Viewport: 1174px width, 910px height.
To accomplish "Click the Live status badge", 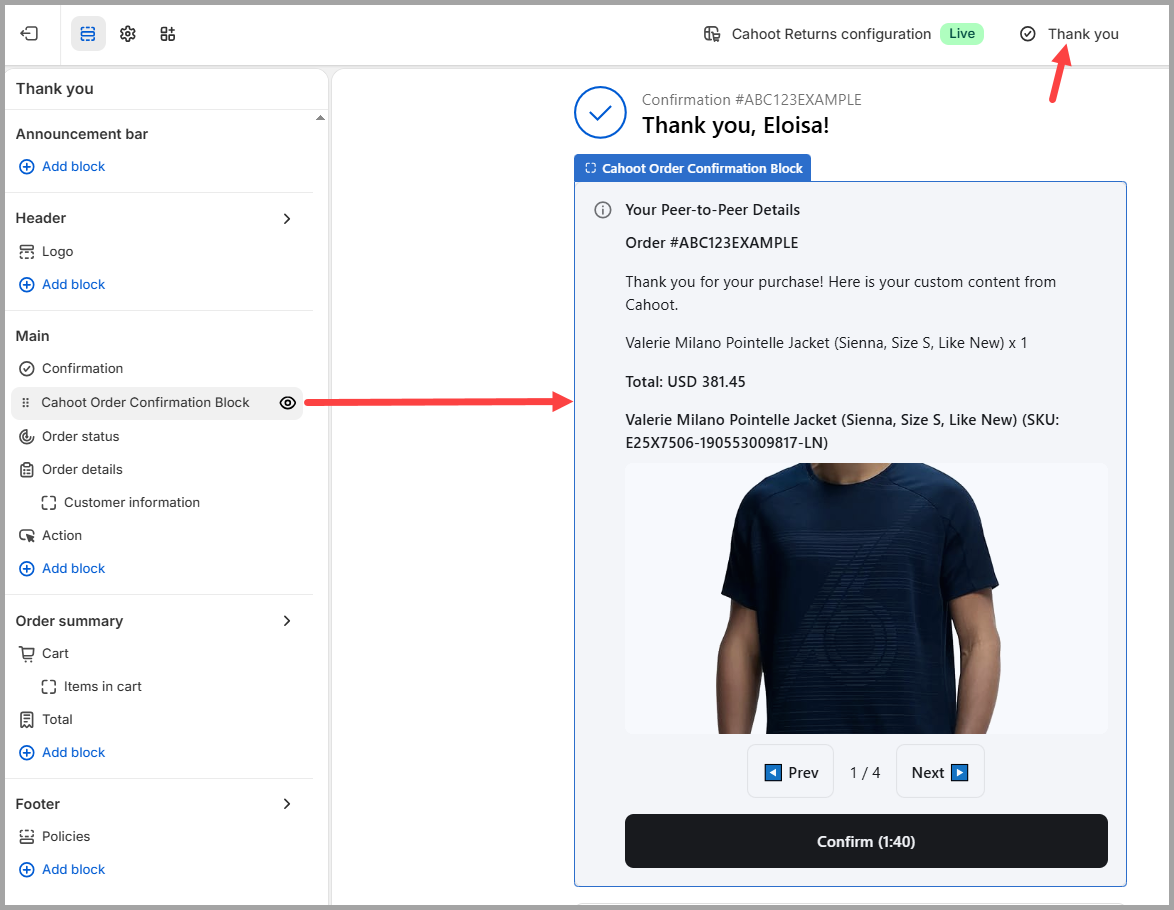I will (962, 34).
